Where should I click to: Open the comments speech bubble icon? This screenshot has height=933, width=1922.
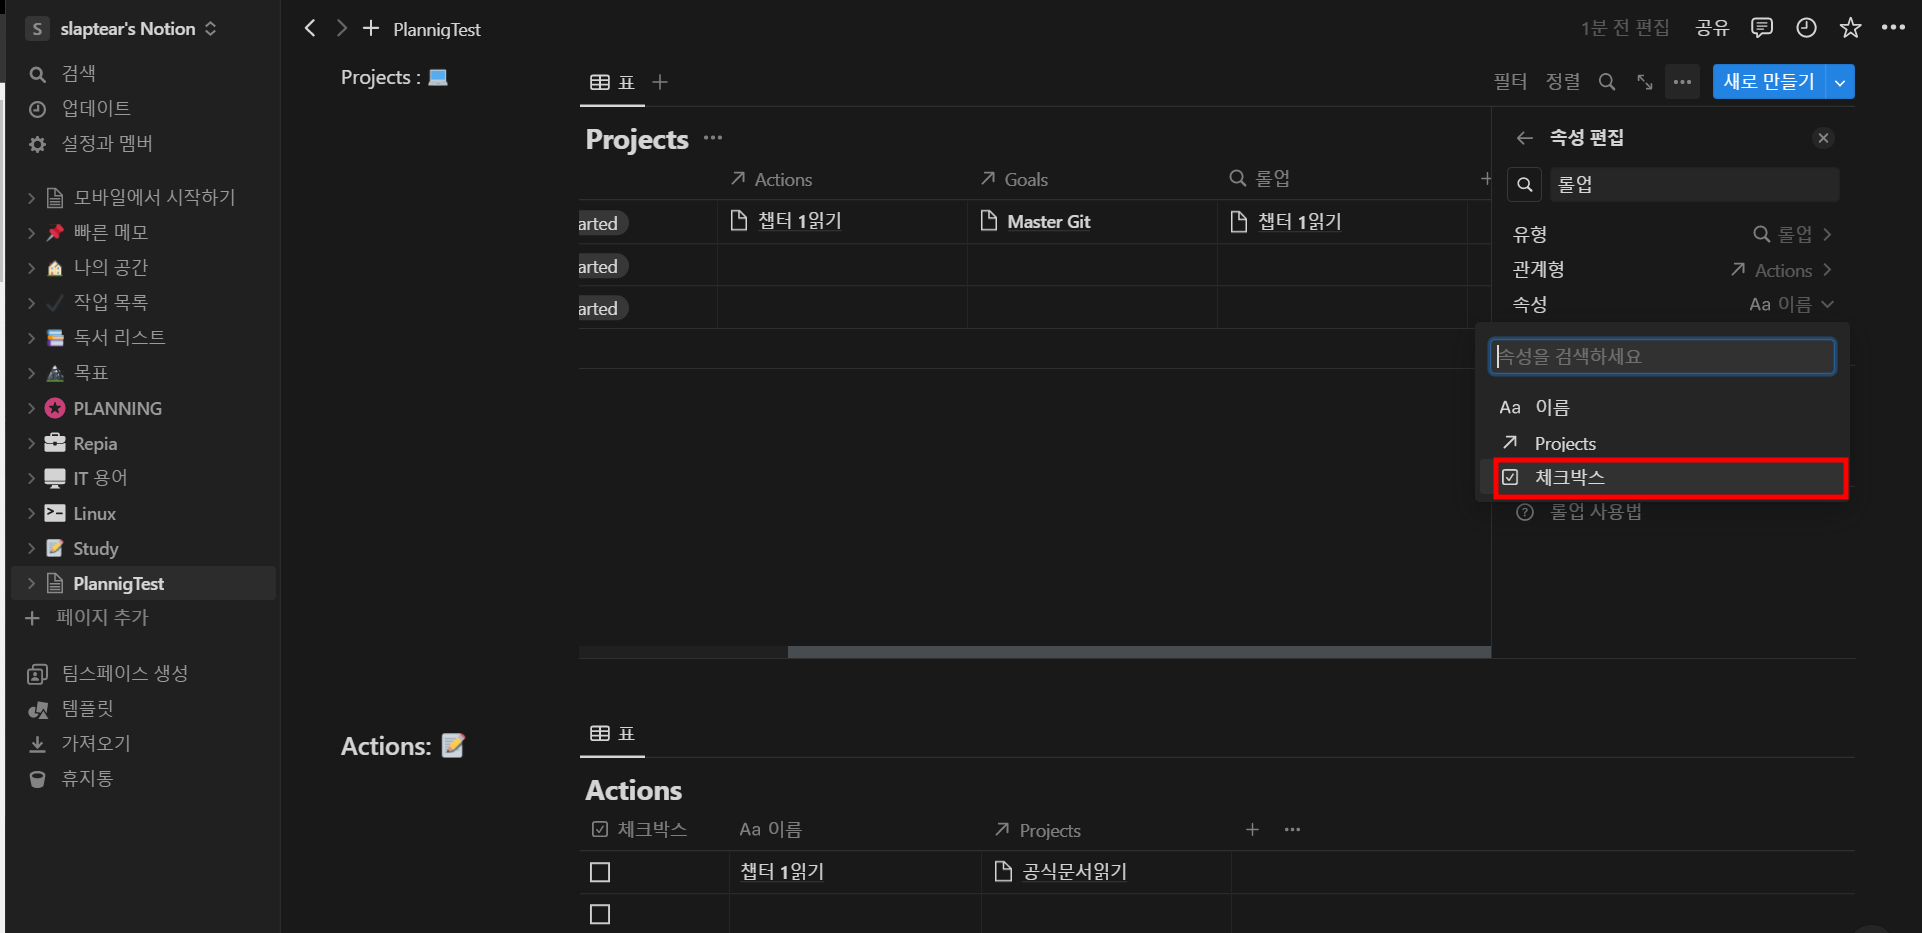(x=1761, y=28)
